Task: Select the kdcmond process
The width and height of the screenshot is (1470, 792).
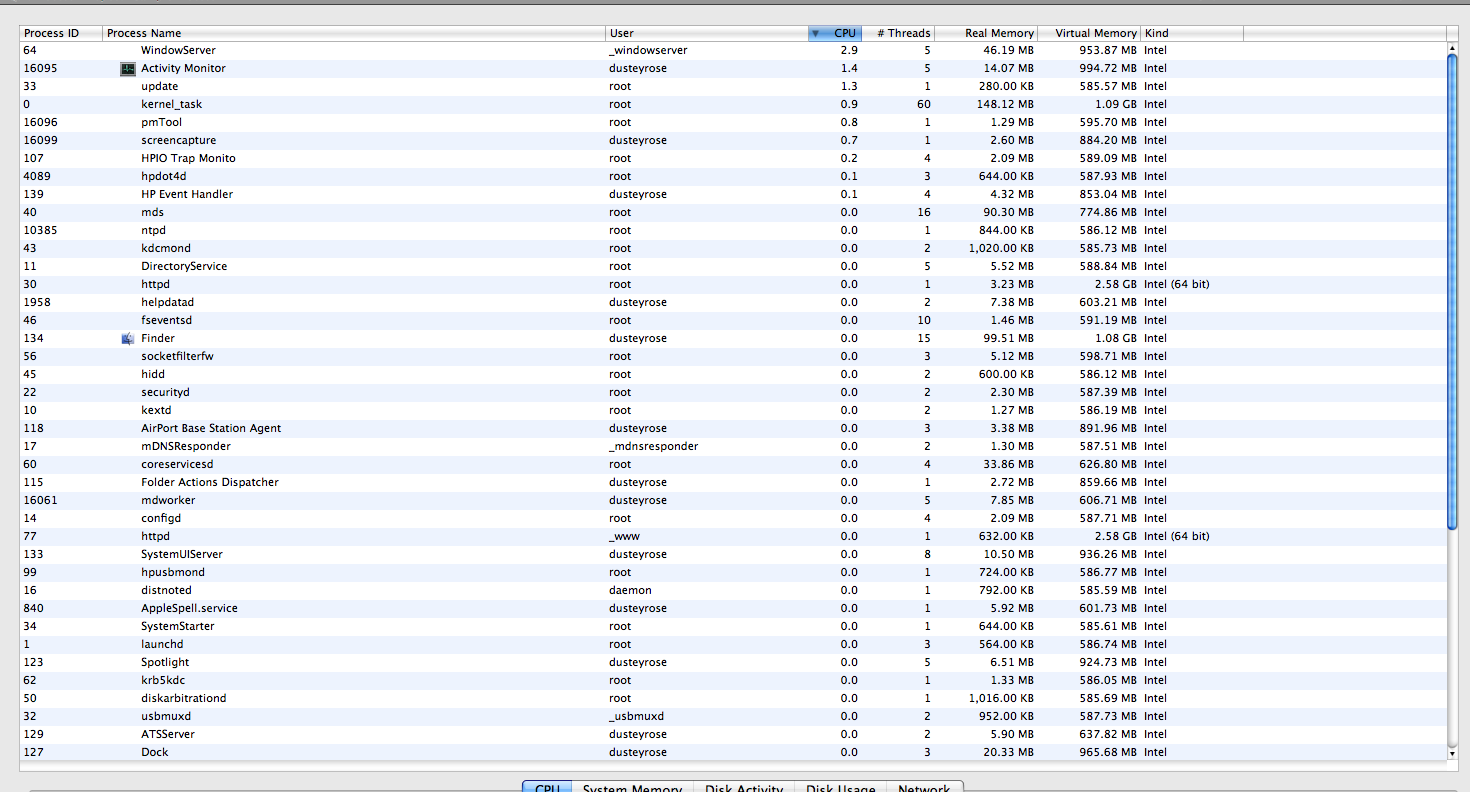Action: (733, 248)
